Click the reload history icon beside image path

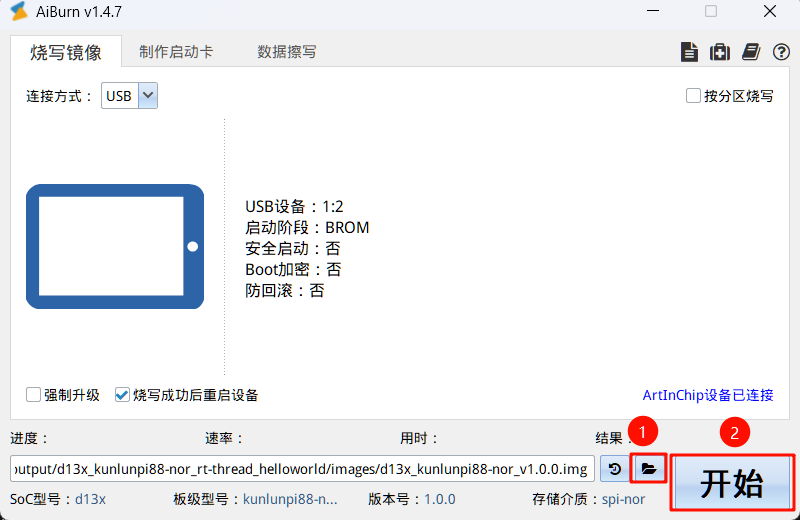click(615, 468)
